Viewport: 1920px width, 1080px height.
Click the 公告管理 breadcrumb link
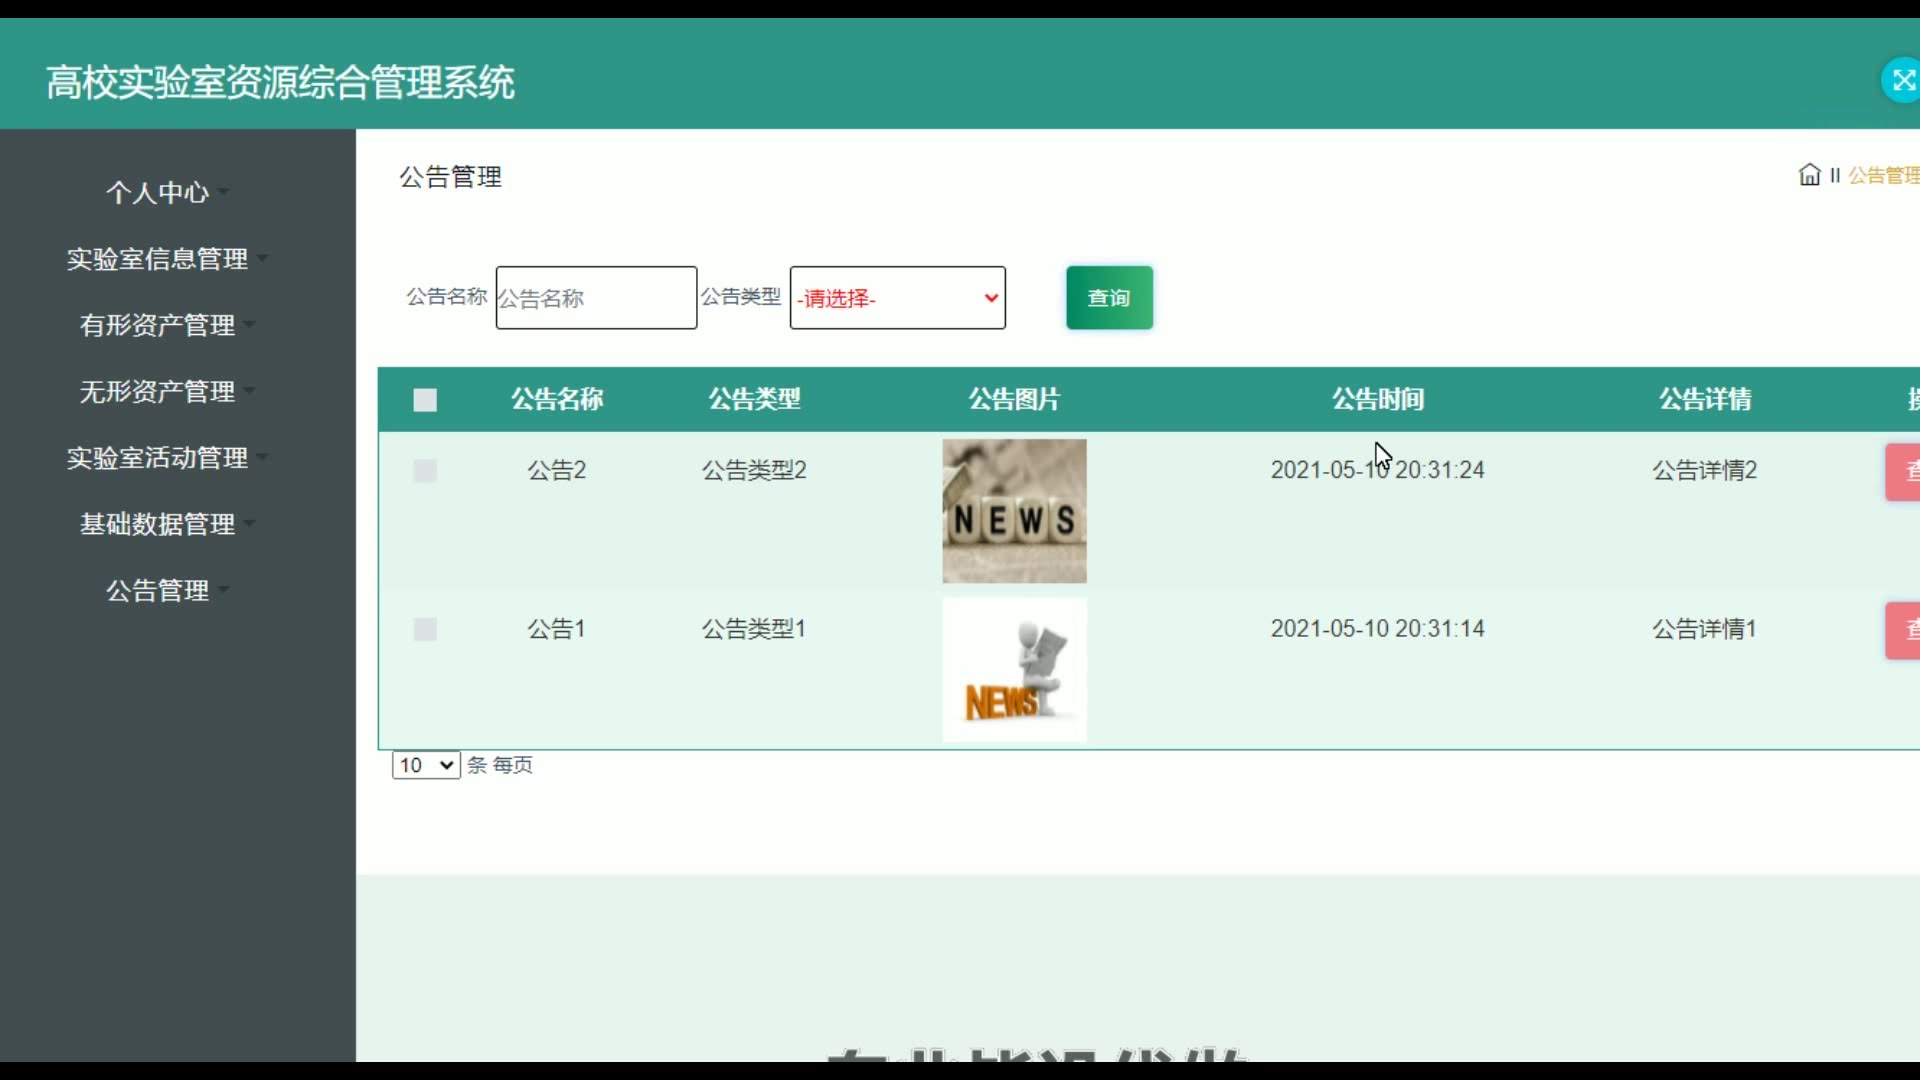coord(1882,176)
